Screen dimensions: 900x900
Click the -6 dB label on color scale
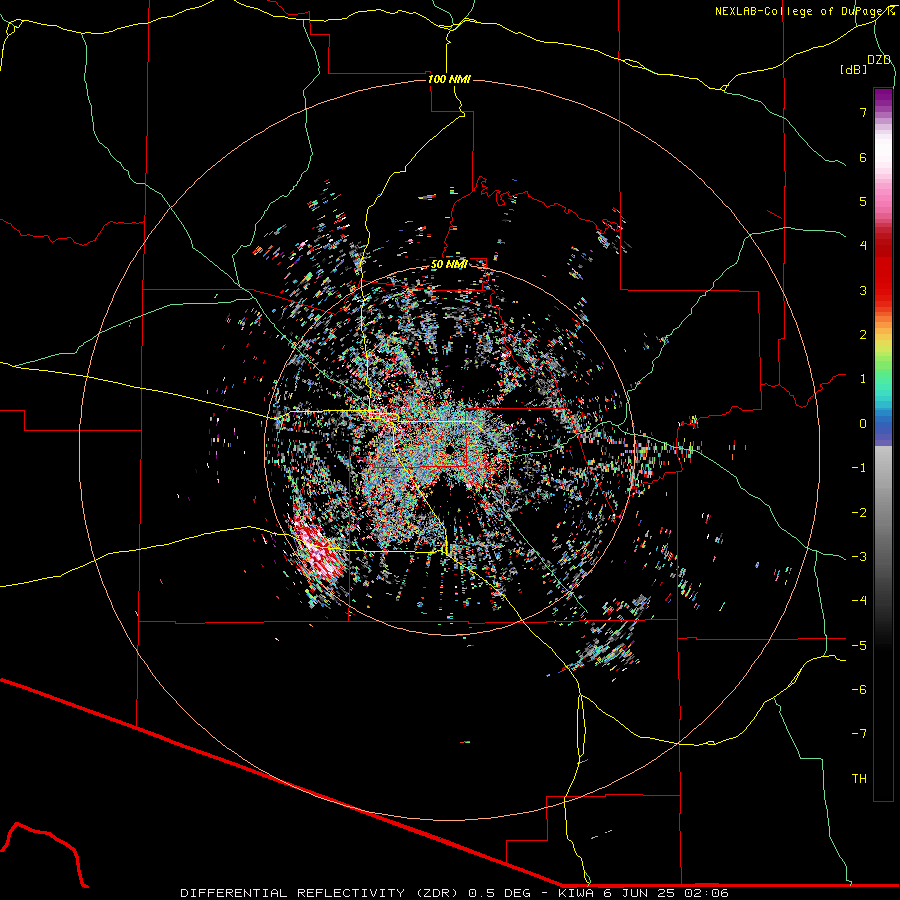[859, 690]
